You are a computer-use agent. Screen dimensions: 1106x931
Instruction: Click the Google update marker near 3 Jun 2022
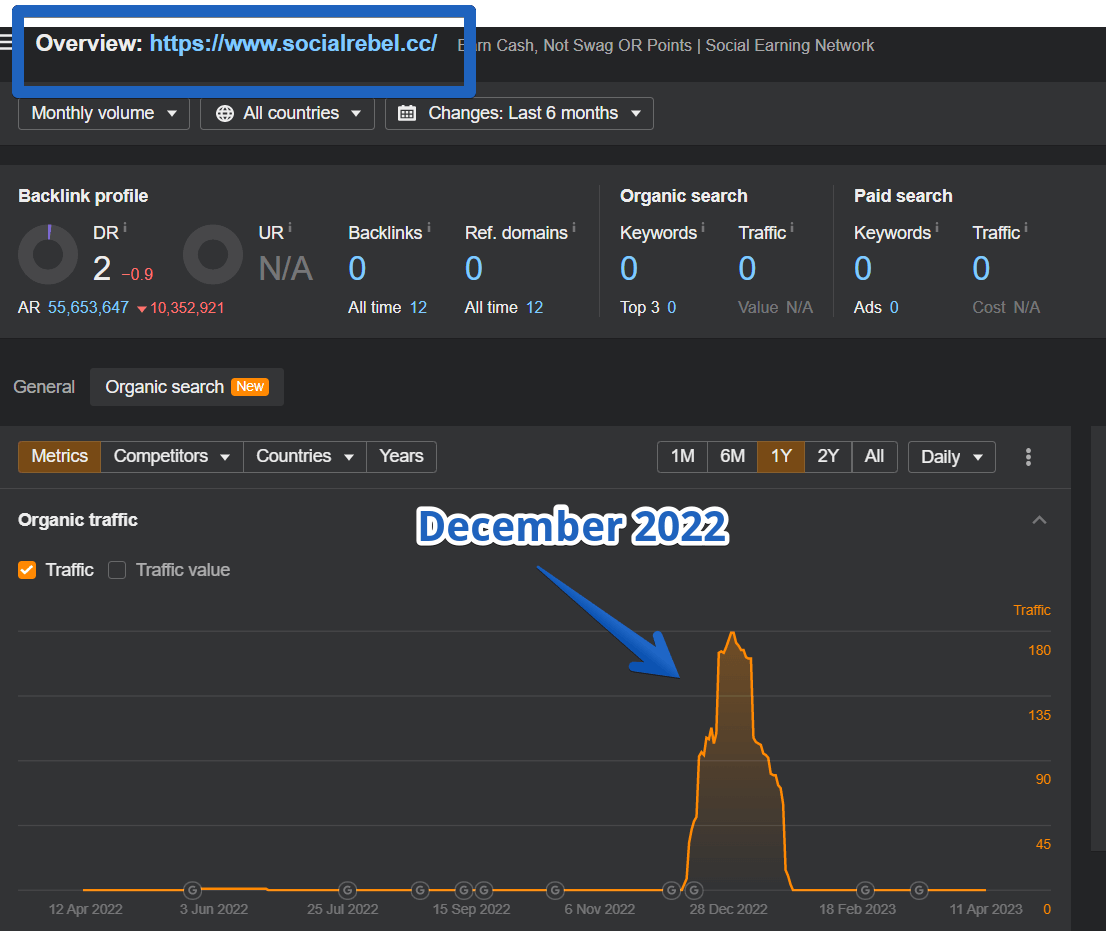pyautogui.click(x=193, y=890)
